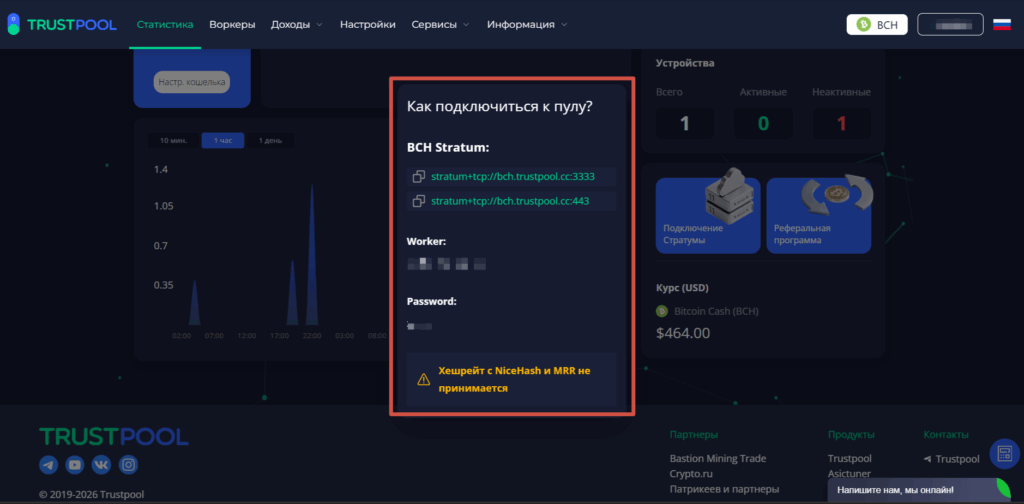
Task: Click the blurred Worker name value
Action: 447,264
